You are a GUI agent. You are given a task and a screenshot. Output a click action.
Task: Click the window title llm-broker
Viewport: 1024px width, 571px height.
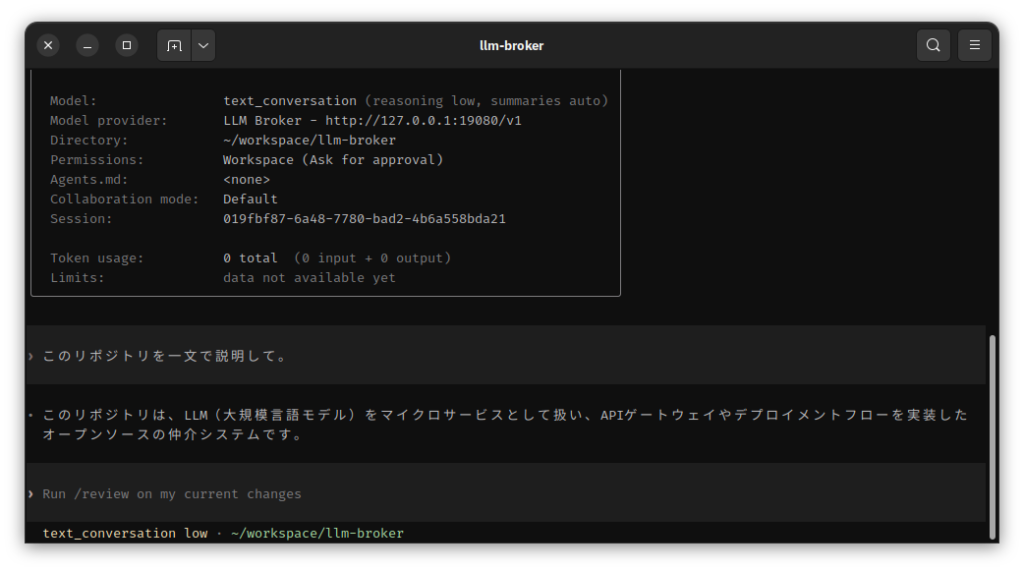511,46
